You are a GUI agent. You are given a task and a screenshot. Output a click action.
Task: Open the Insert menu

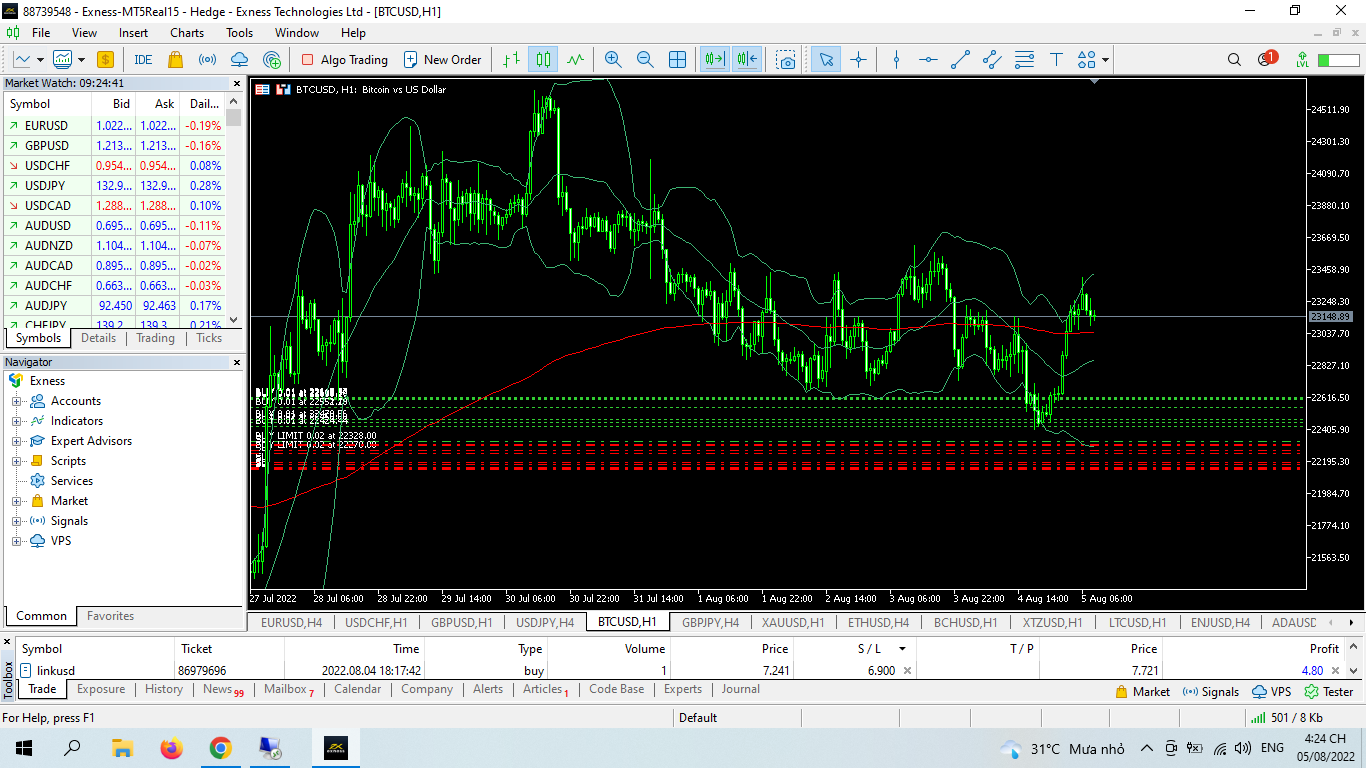tap(133, 32)
